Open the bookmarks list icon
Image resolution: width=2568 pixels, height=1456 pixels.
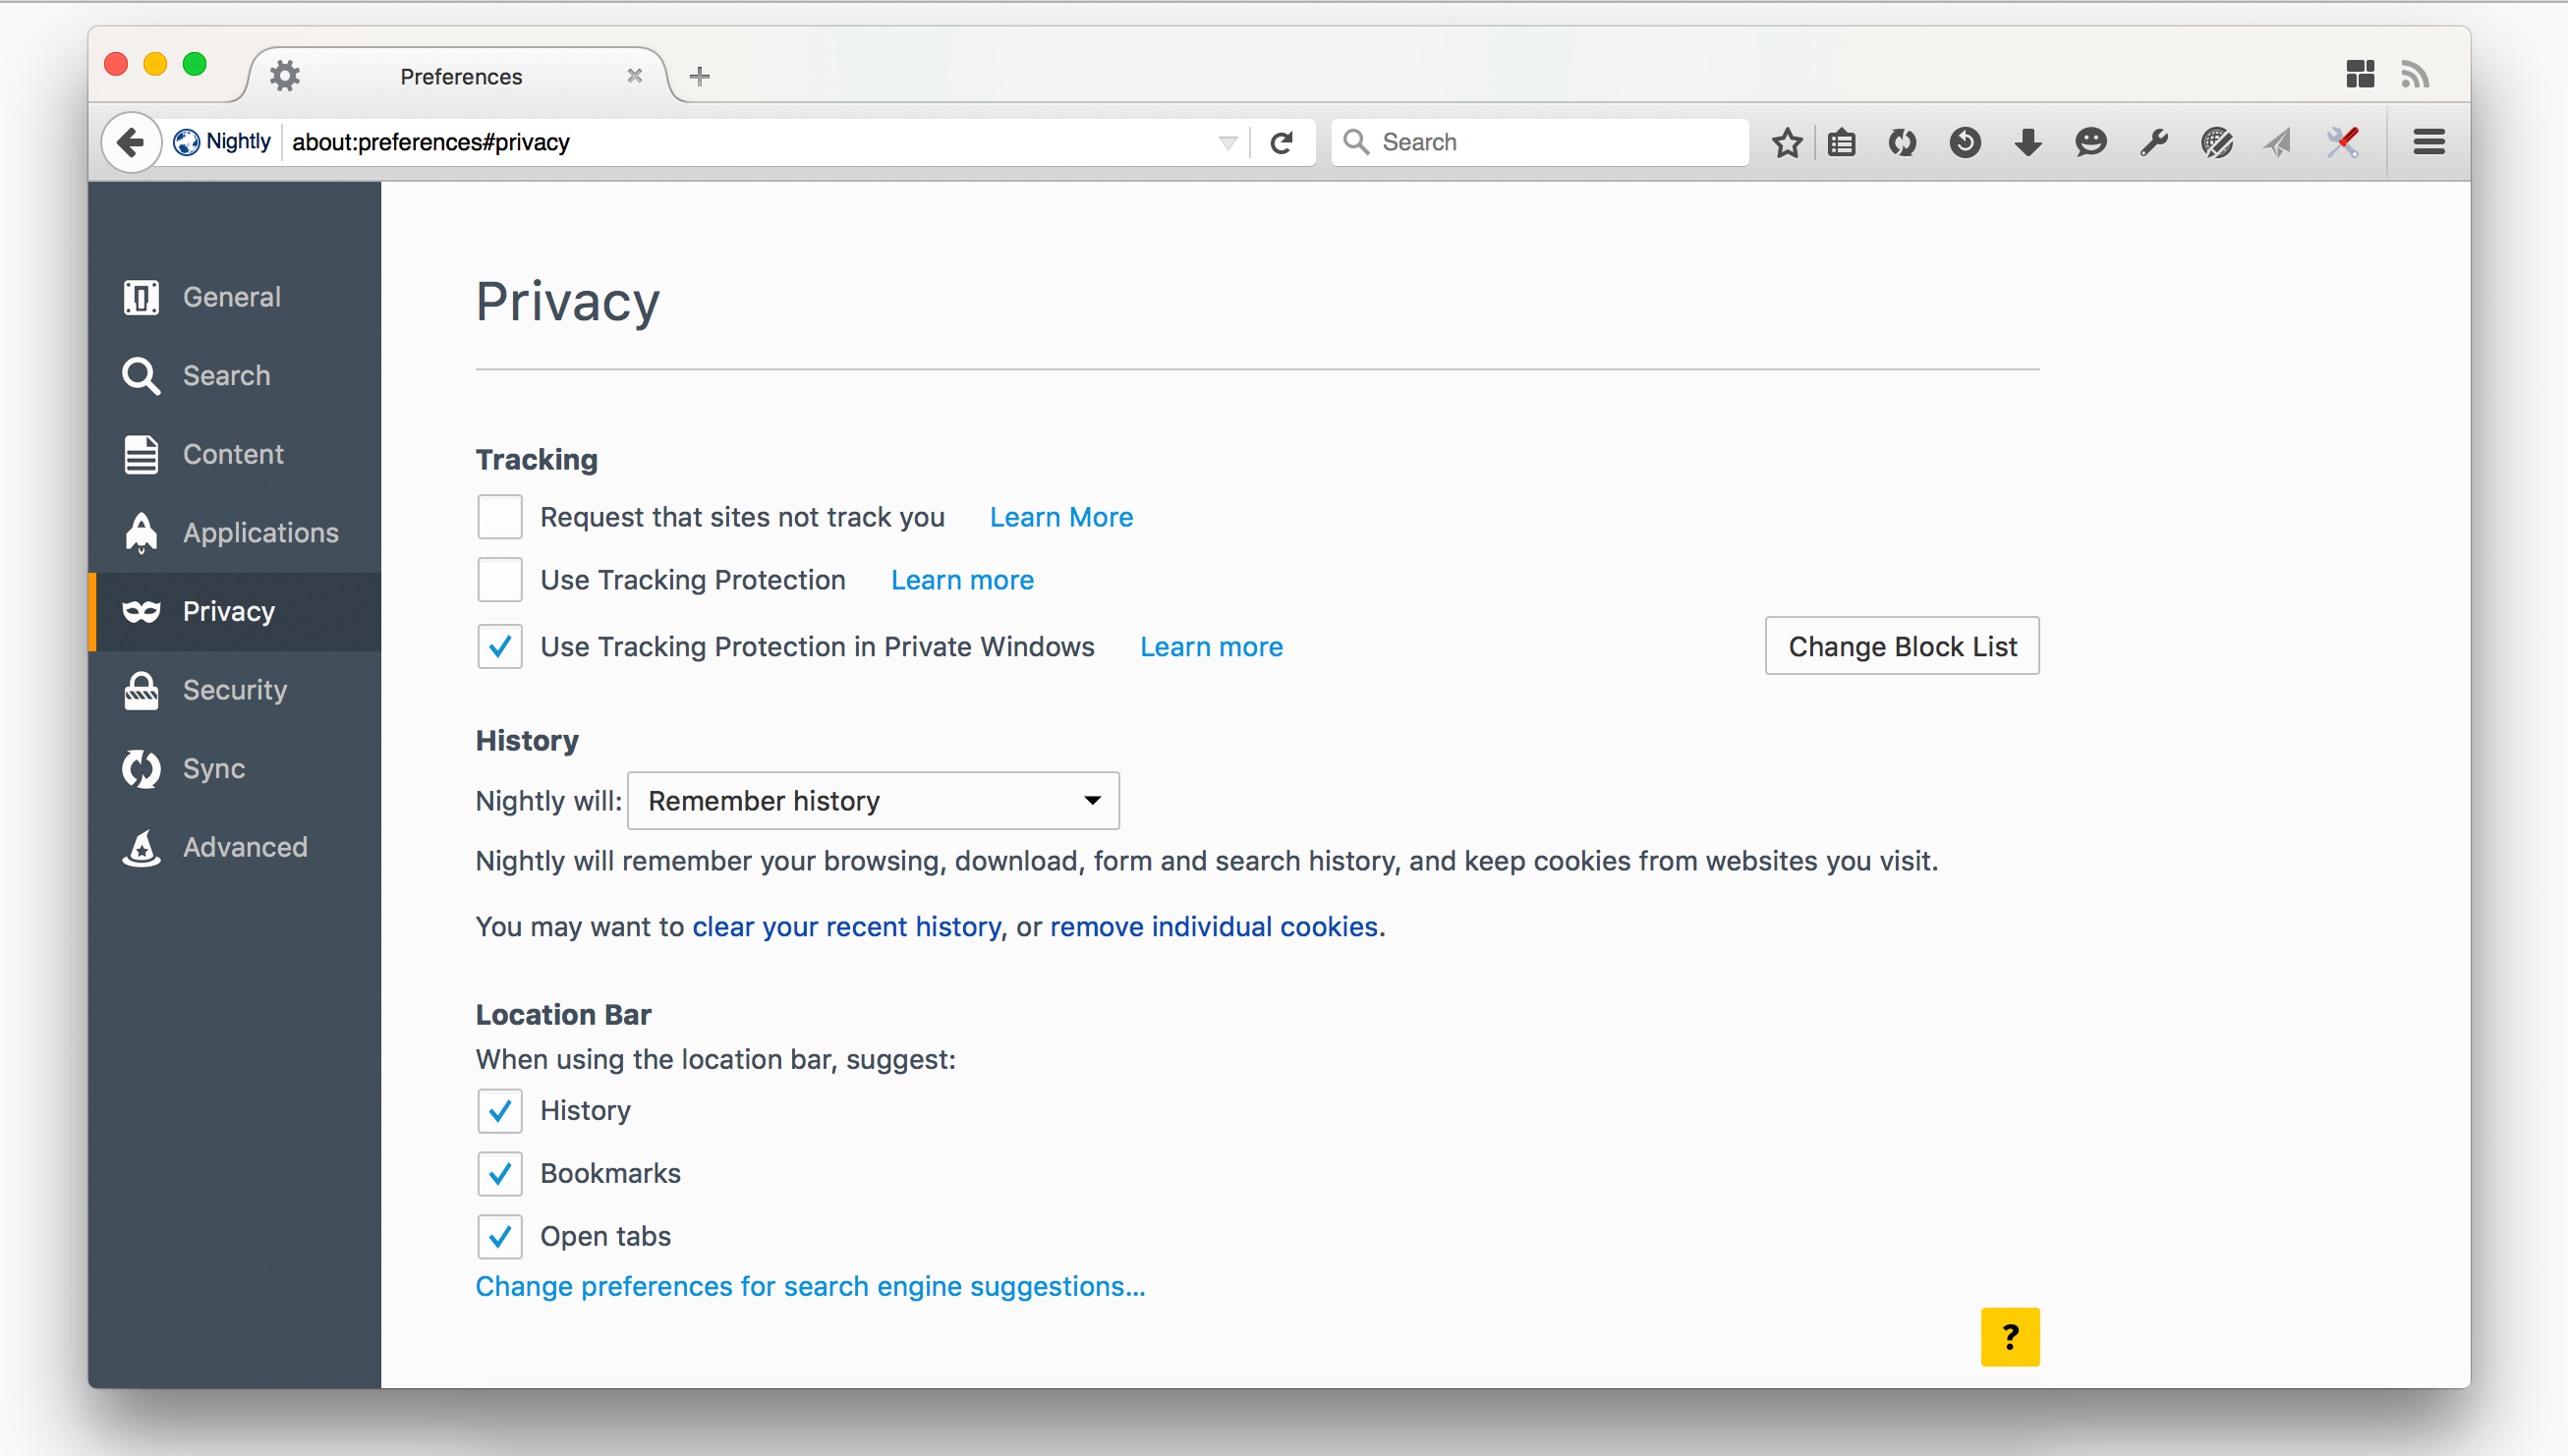pyautogui.click(x=1841, y=142)
